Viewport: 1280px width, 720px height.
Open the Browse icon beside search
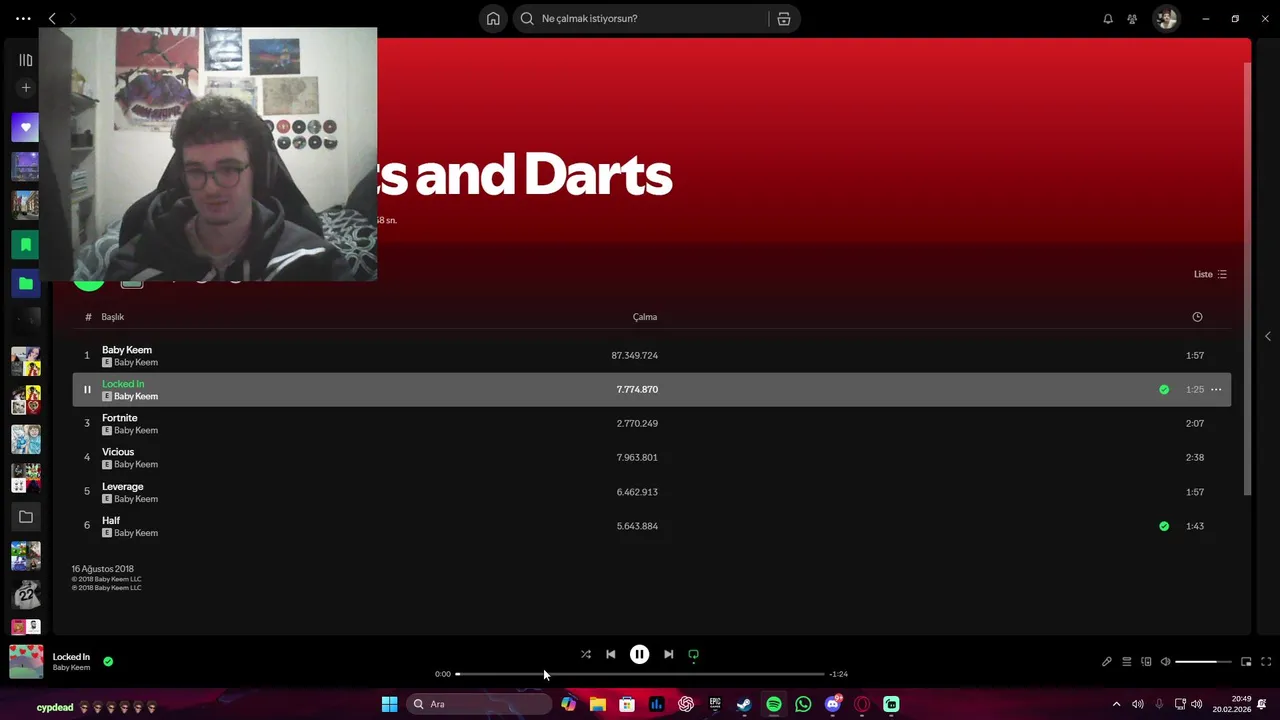(x=784, y=18)
